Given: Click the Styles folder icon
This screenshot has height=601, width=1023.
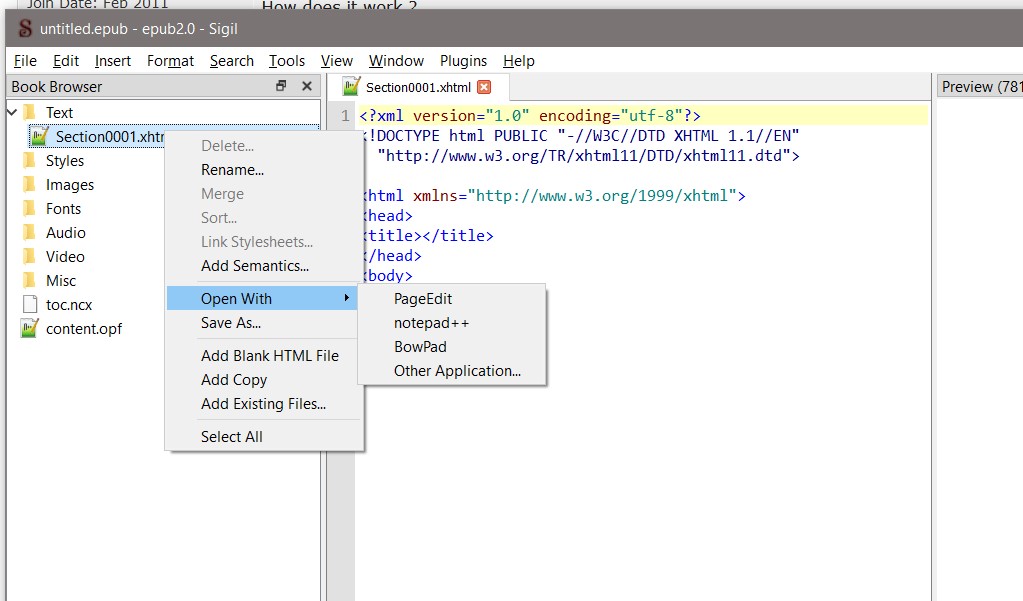Looking at the screenshot, I should click(29, 161).
